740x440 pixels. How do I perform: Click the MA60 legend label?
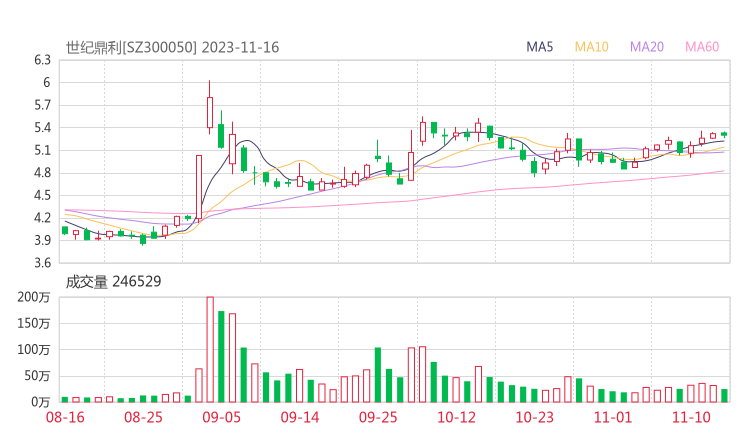702,47
